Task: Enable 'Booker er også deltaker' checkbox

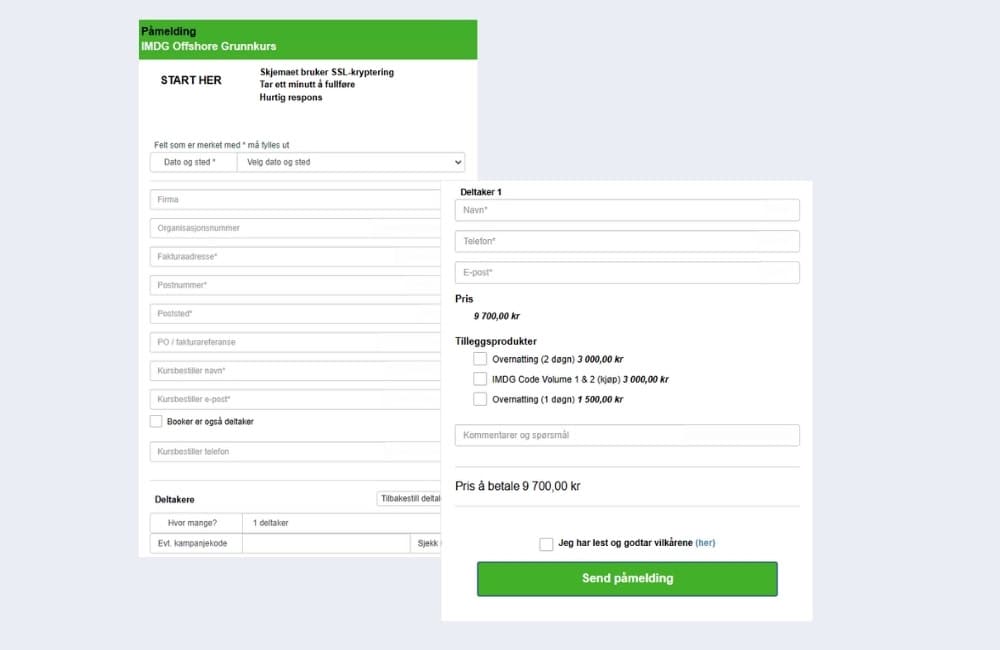Action: coord(156,421)
